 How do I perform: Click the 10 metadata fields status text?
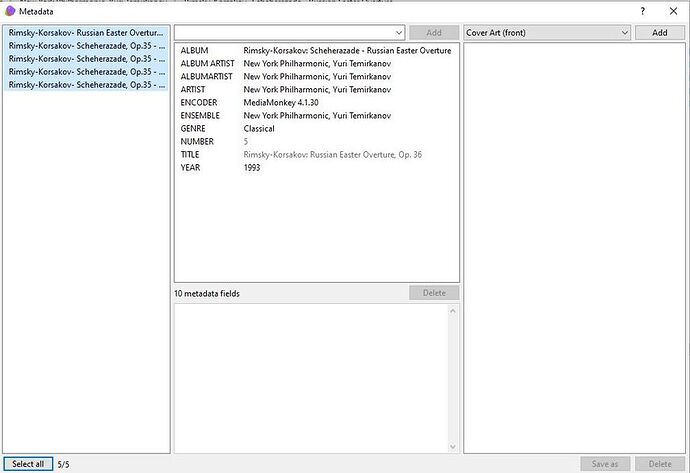pyautogui.click(x=207, y=293)
